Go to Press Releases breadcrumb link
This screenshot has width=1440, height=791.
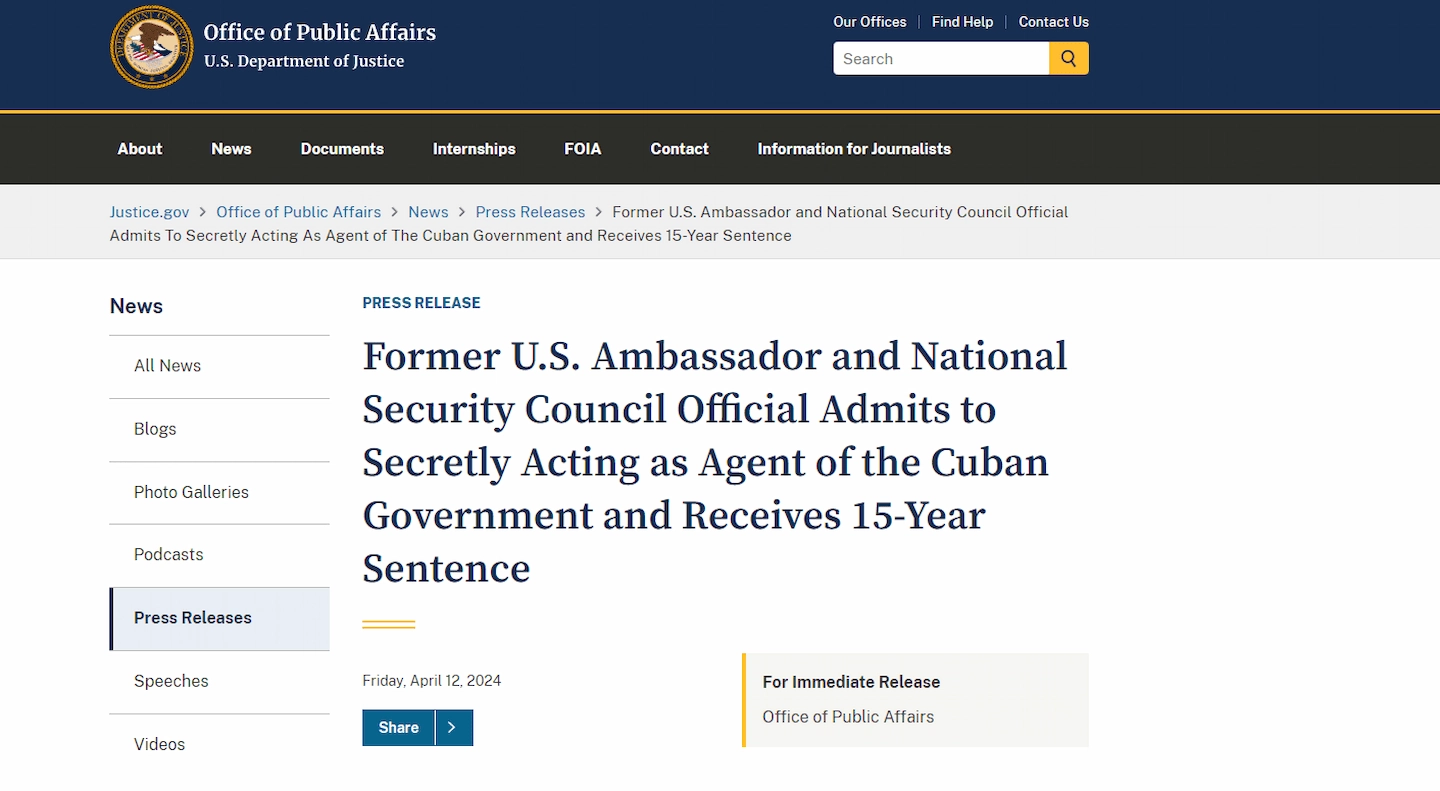point(530,212)
